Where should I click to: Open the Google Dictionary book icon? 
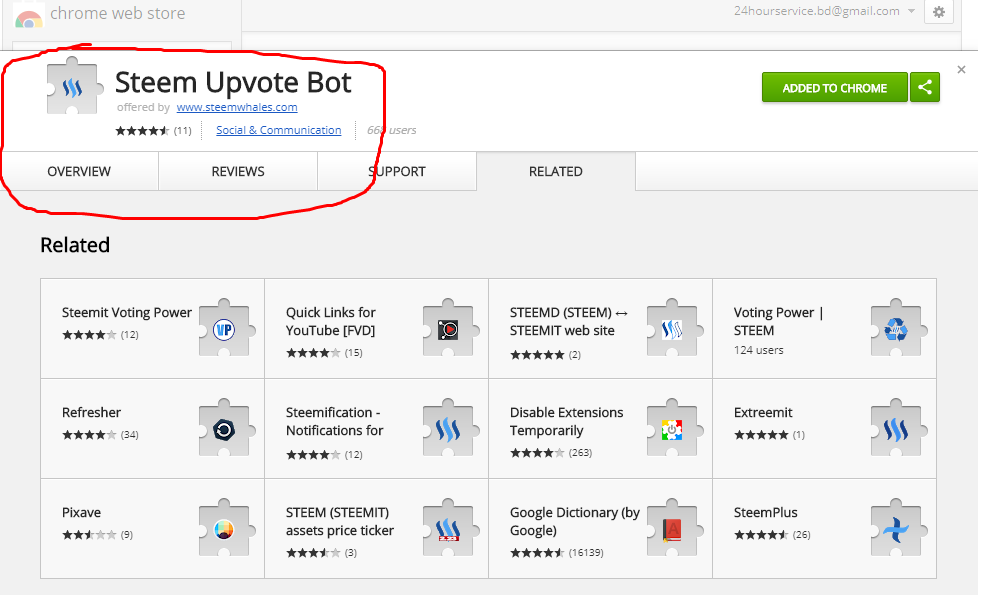(x=675, y=528)
